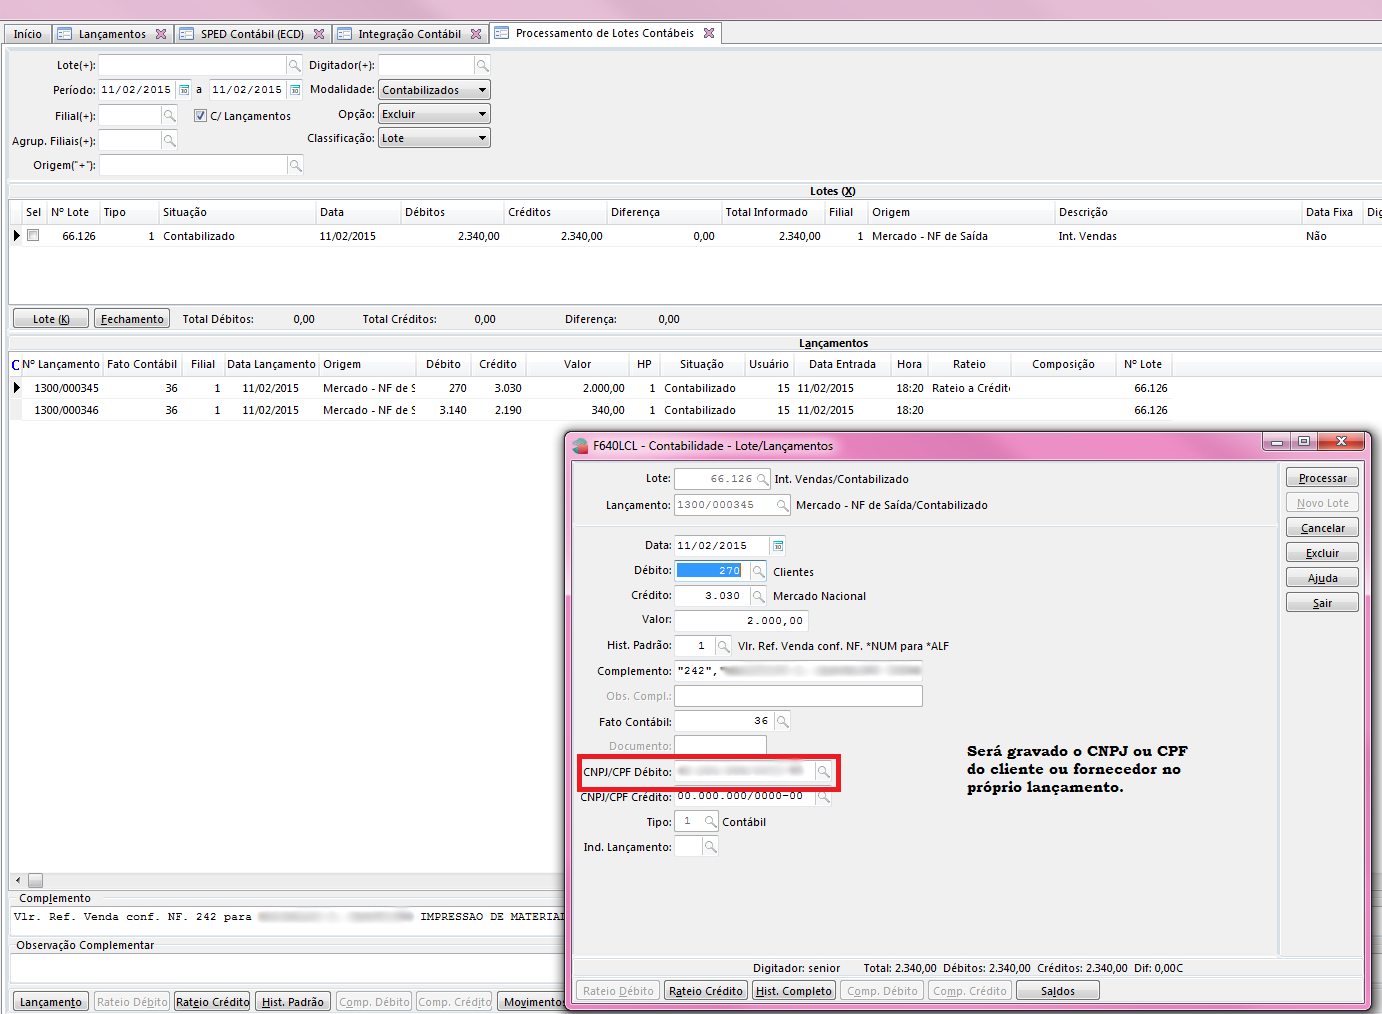Screen dimensions: 1382x1014
Task: Click Crédito field showing 3.030
Action: tap(713, 596)
